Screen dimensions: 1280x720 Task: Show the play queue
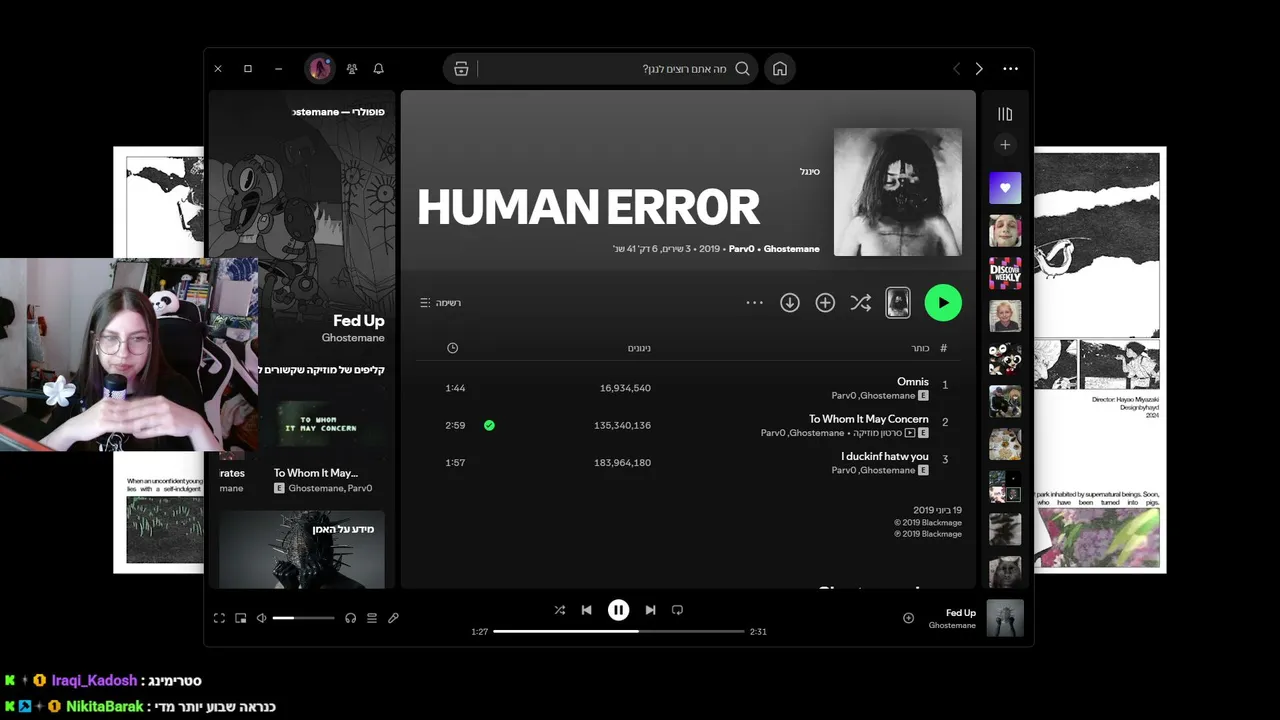pos(372,618)
